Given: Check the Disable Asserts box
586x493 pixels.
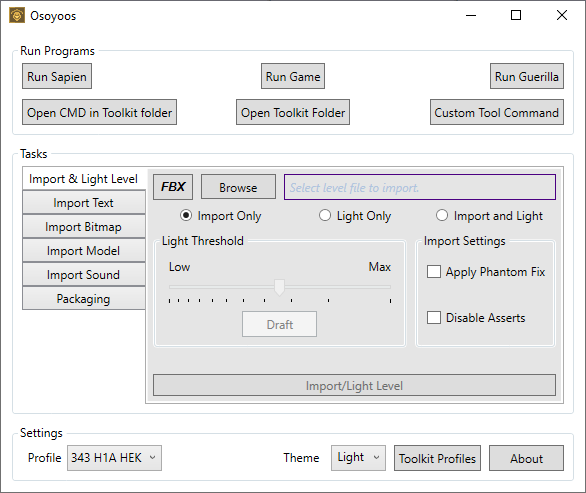Looking at the screenshot, I should click(x=434, y=318).
